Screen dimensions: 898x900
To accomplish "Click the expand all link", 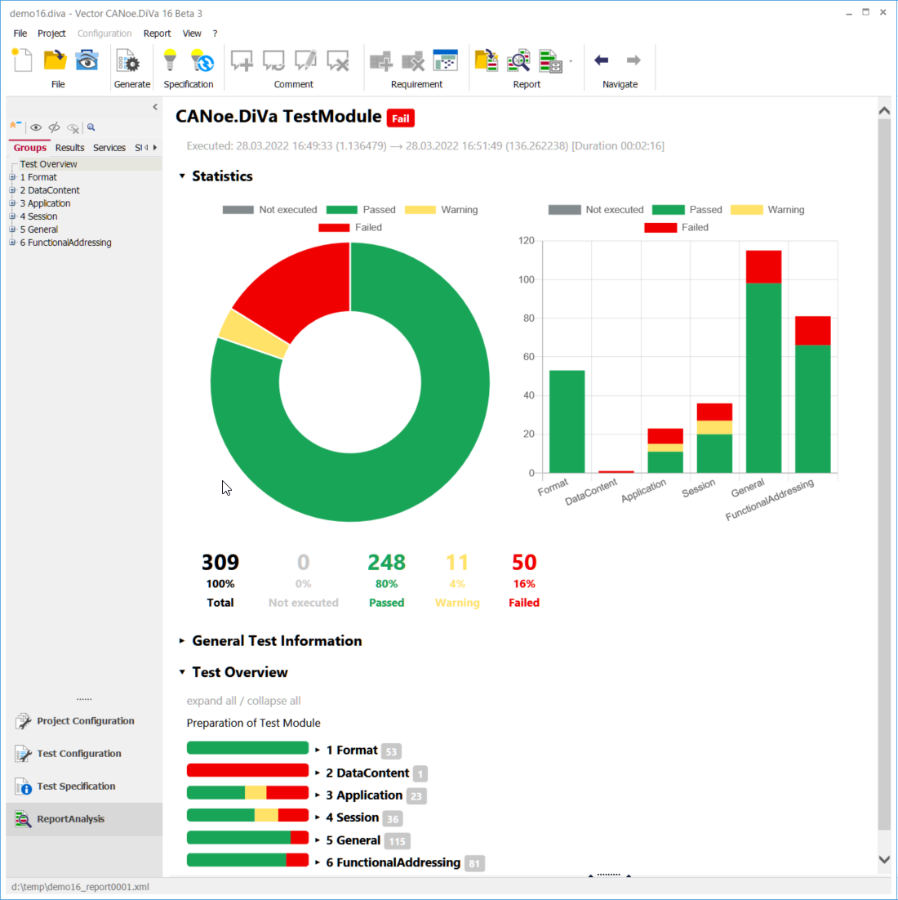I will 211,701.
